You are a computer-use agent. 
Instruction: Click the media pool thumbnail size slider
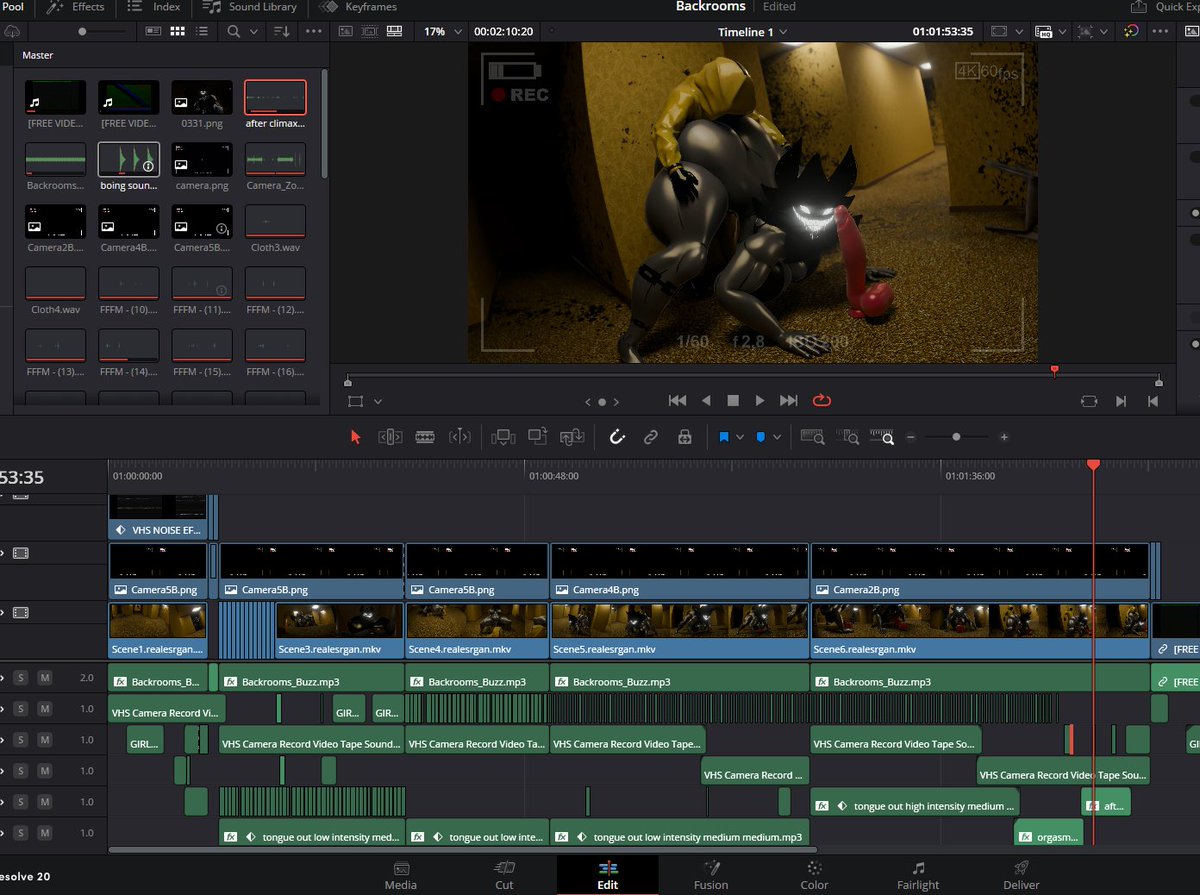(82, 32)
